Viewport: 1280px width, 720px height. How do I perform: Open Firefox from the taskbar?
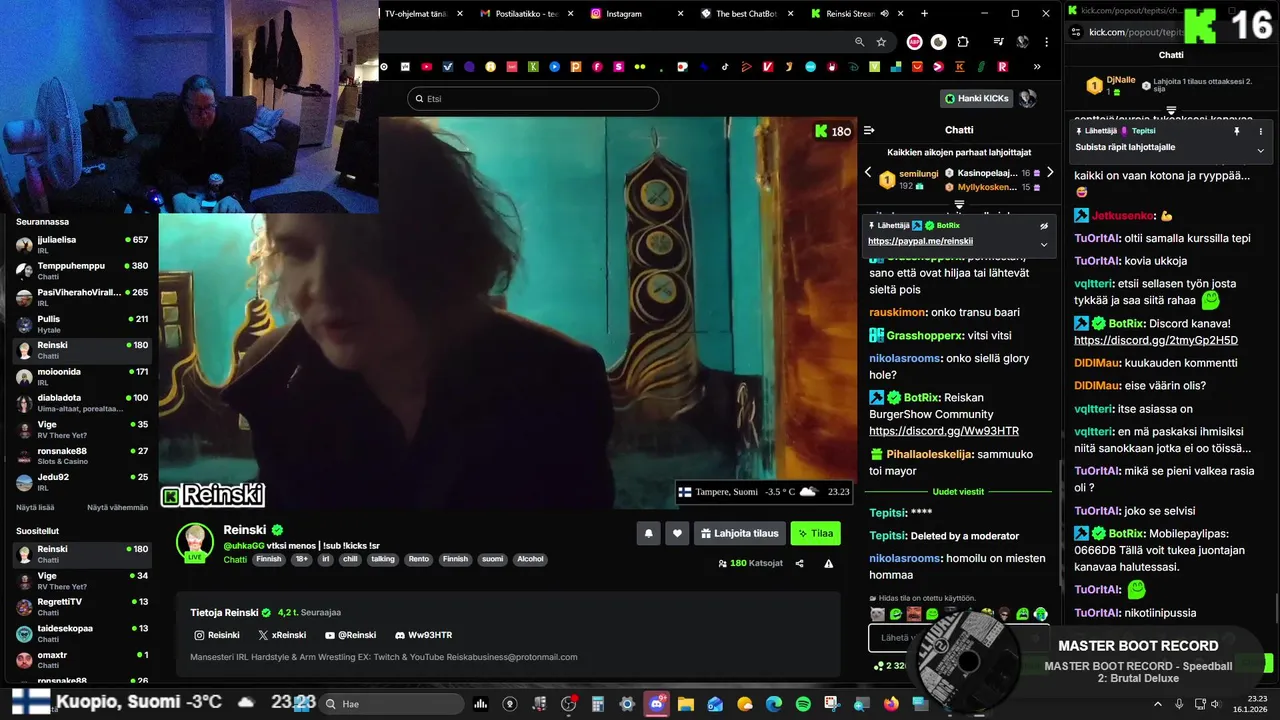[x=891, y=704]
